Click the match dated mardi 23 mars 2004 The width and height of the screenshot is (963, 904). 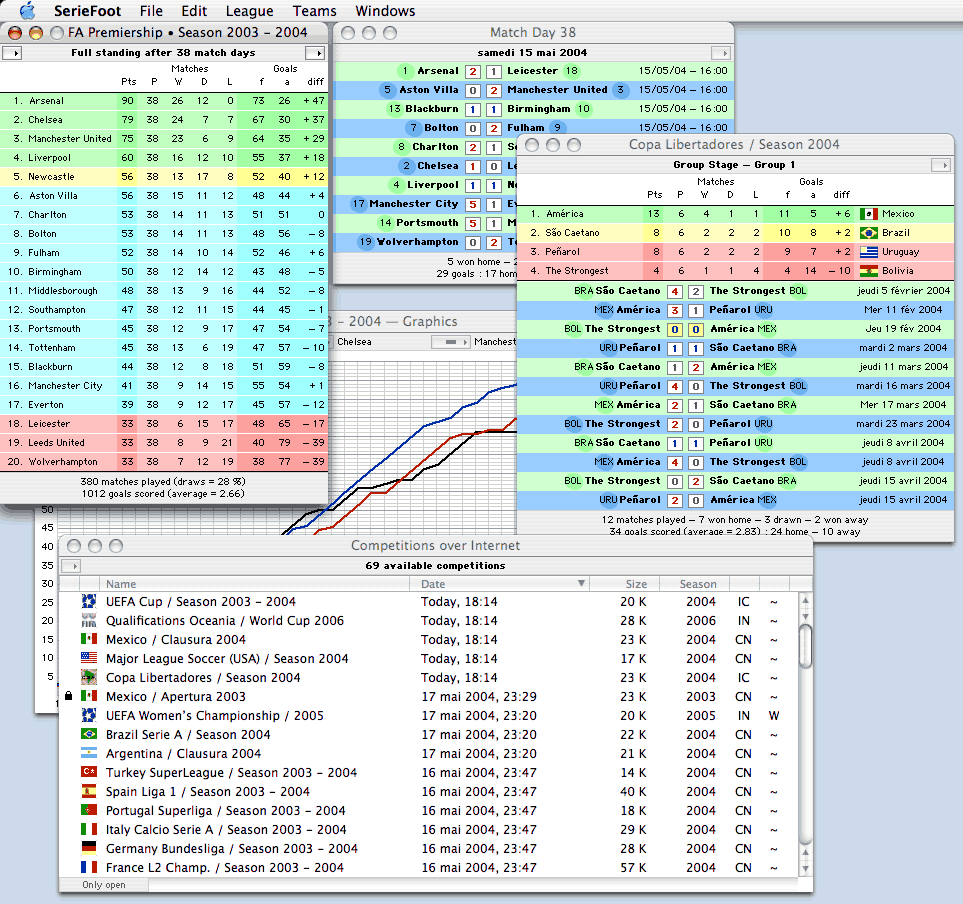tap(736, 424)
